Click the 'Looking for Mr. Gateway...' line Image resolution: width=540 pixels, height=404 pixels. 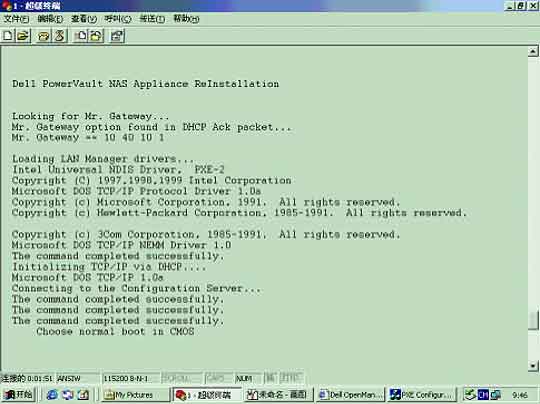click(90, 116)
